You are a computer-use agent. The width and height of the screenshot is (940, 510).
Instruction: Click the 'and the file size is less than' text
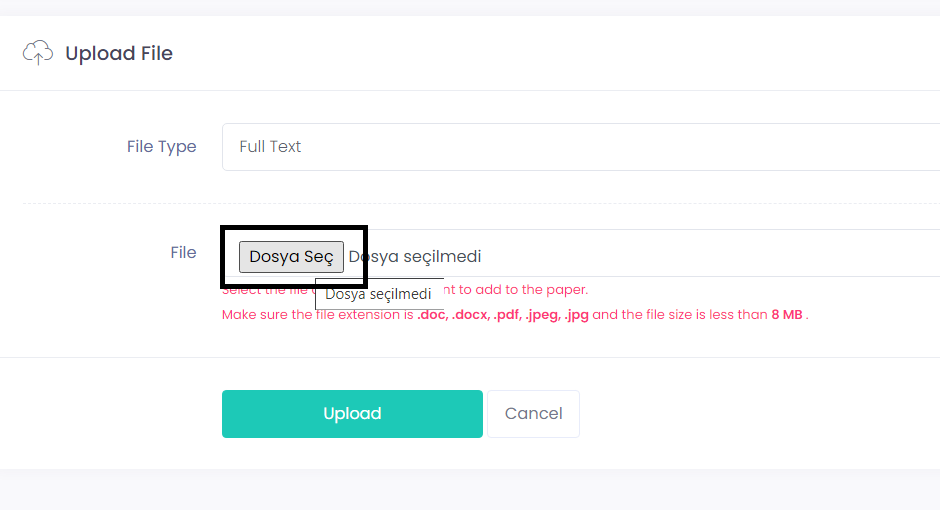(680, 315)
